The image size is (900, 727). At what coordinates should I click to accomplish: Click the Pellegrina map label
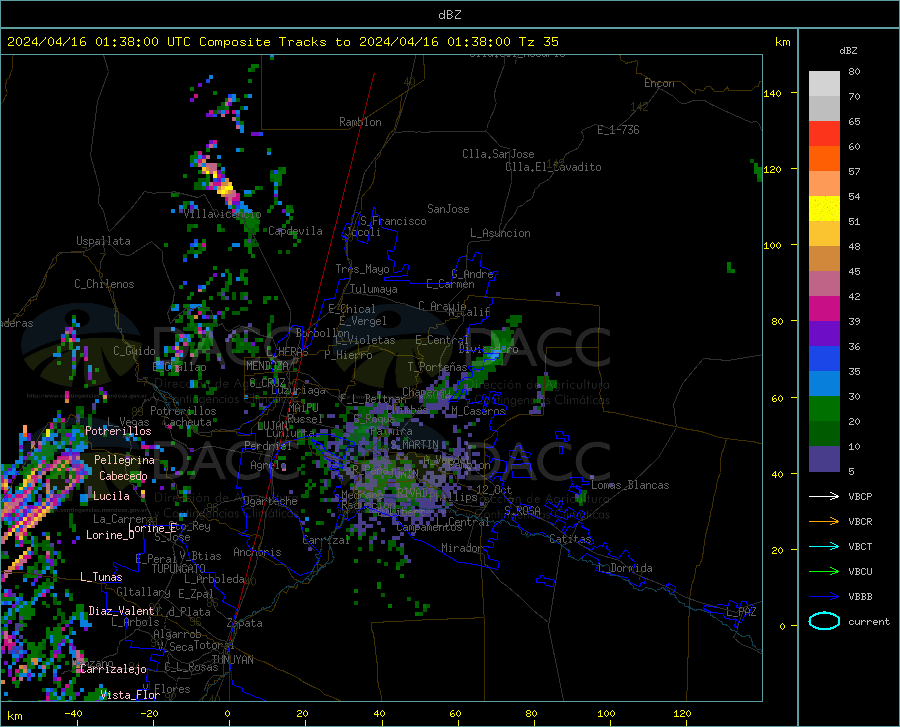pos(125,460)
